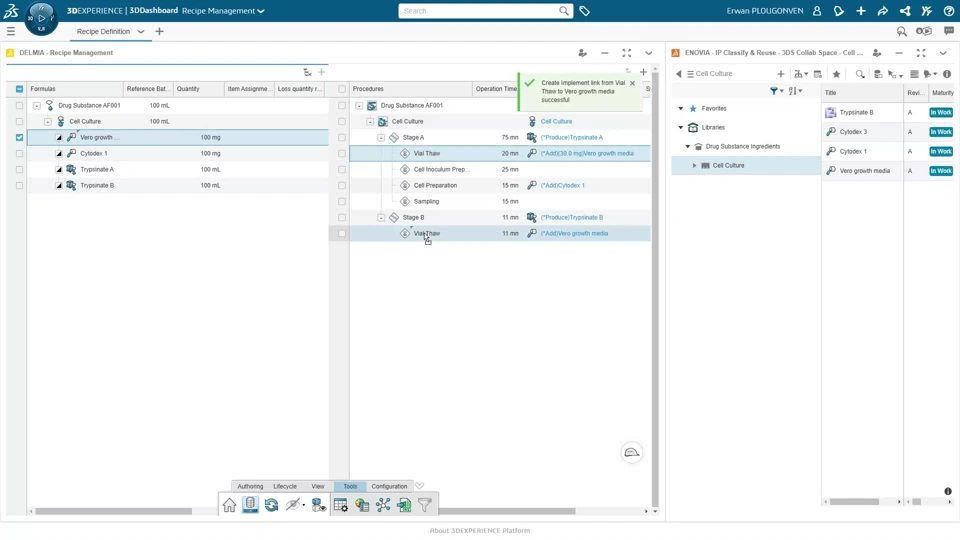Click the share arrow icon in top bar
Image resolution: width=960 pixels, height=540 pixels.
883,11
